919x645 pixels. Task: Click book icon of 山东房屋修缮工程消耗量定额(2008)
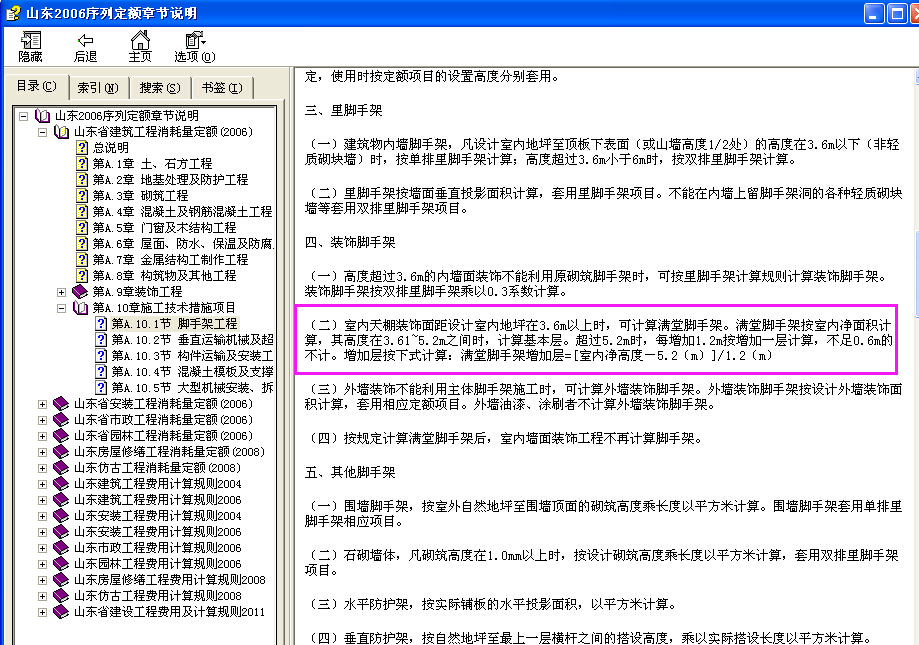(61, 452)
